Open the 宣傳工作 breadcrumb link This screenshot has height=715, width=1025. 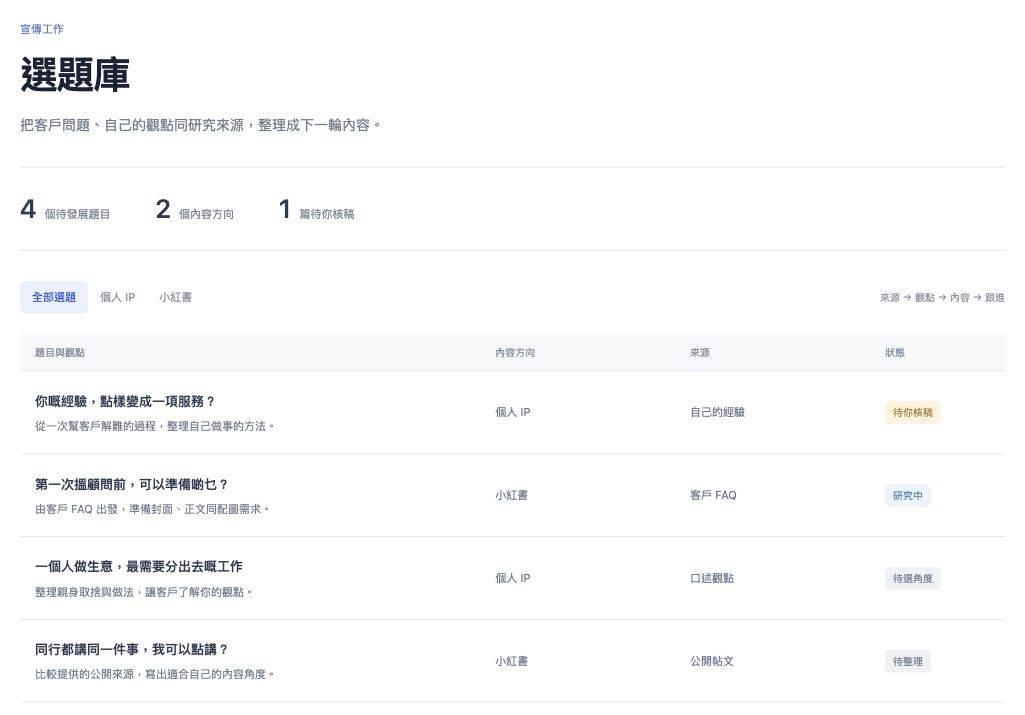click(x=42, y=29)
